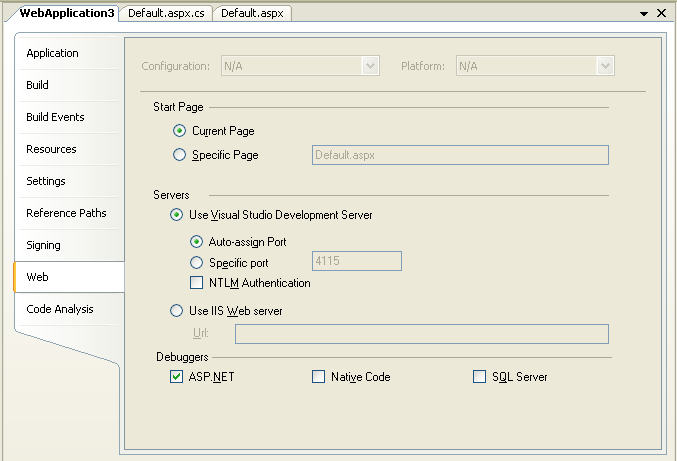Image resolution: width=677 pixels, height=461 pixels.
Task: Open the Platform dropdown
Action: pos(535,66)
